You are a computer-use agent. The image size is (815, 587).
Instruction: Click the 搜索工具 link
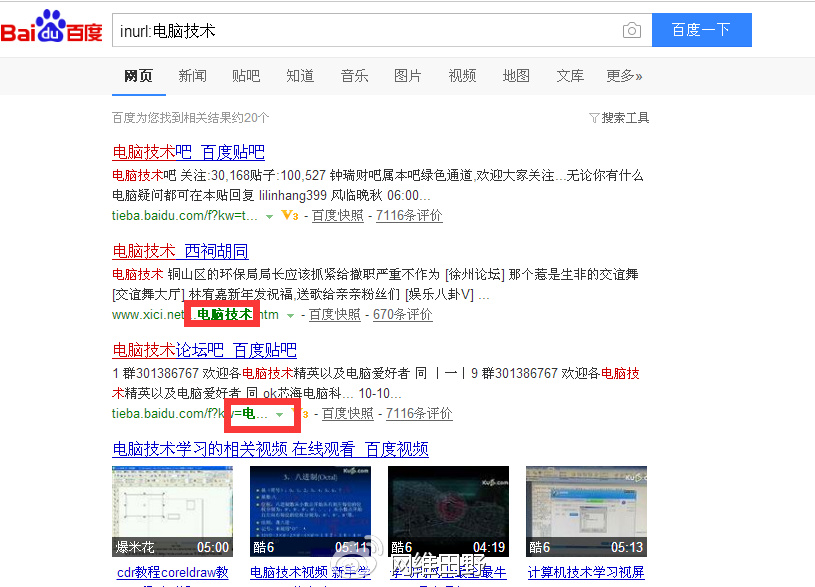pos(625,118)
